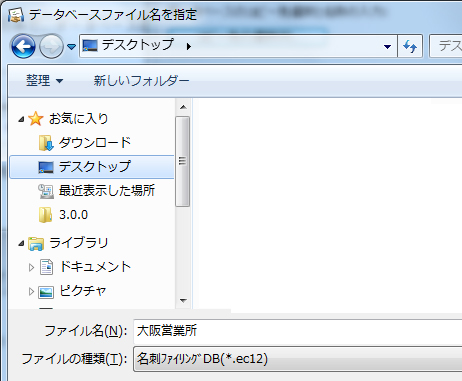Image resolution: width=462 pixels, height=381 pixels.
Task: Click the 最近表示した場所 icon
Action: pos(46,191)
